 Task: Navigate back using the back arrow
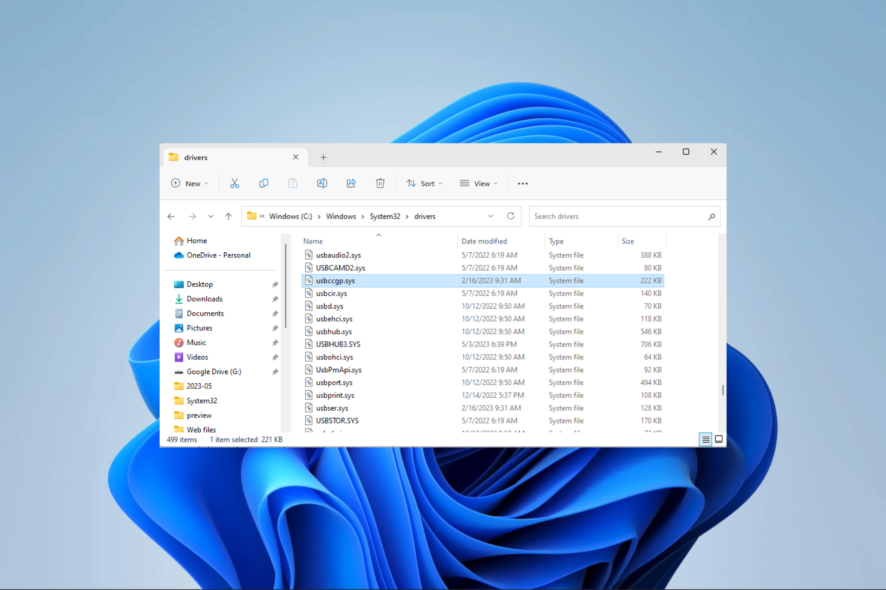170,216
